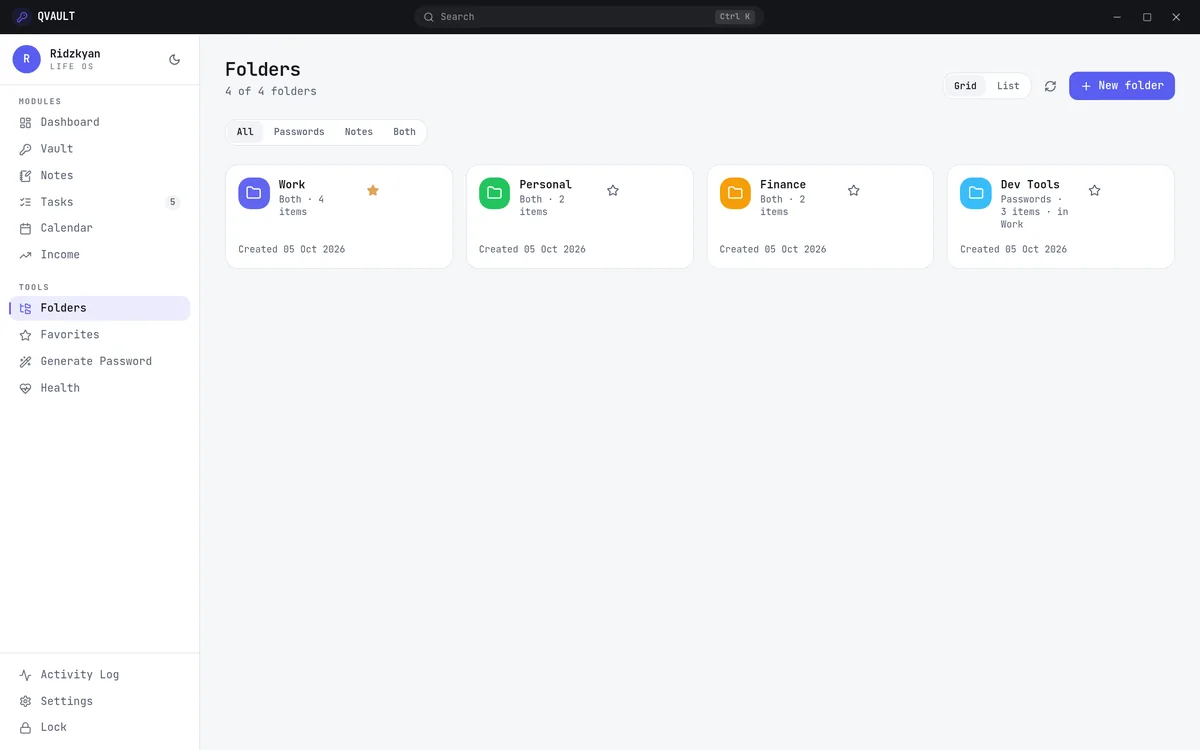
Task: Filter folders by Passwords
Action: pyautogui.click(x=299, y=132)
